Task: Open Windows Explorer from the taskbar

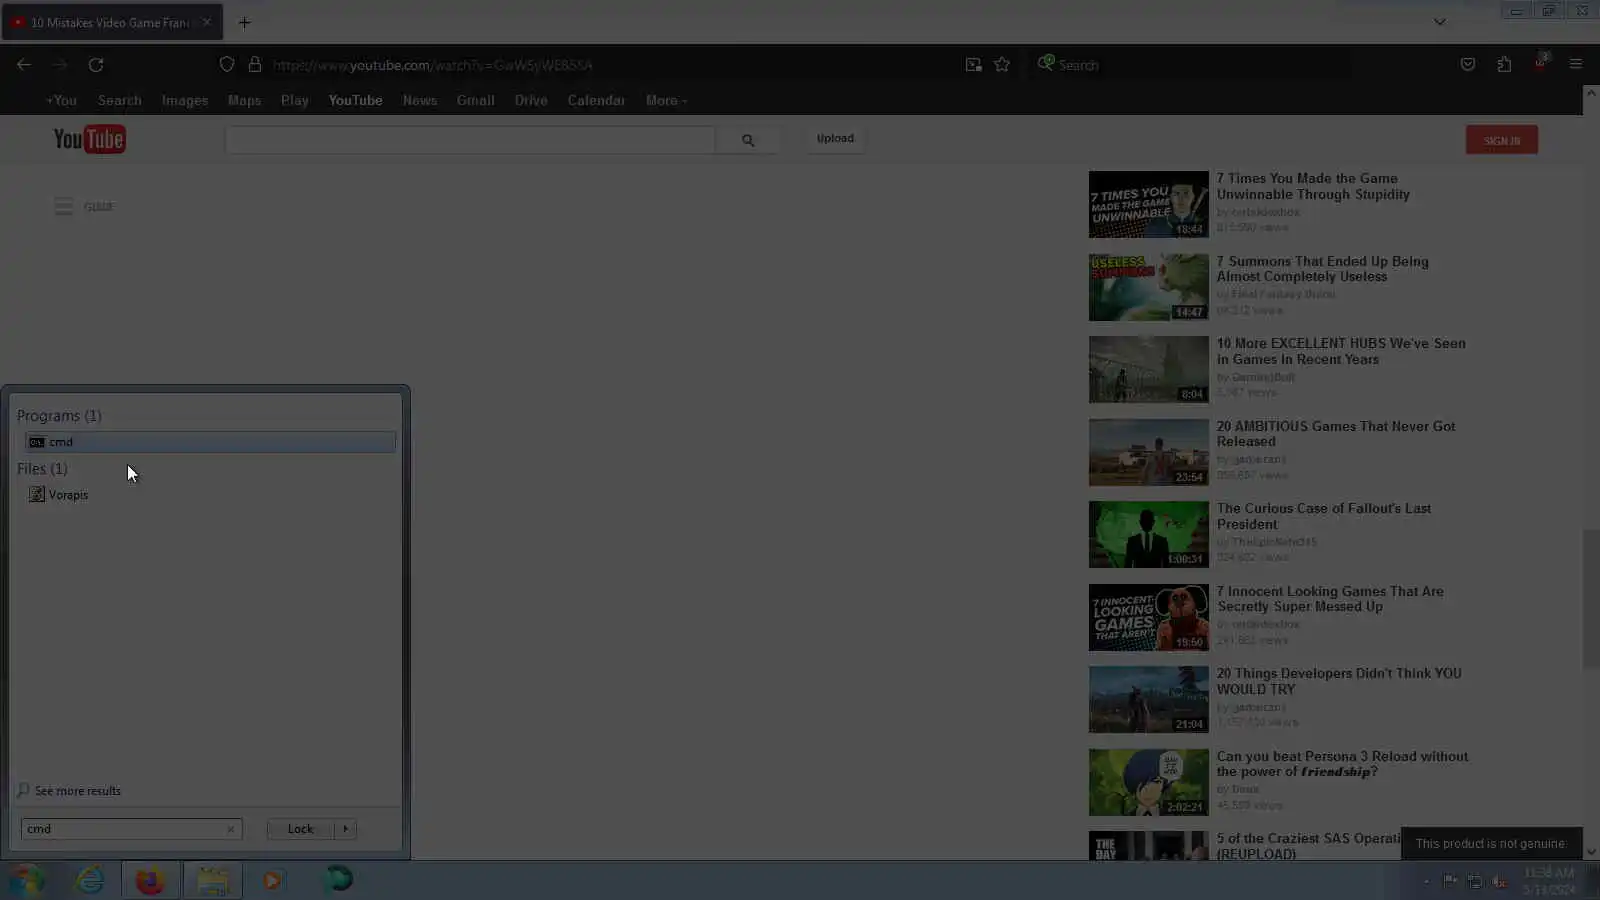Action: coord(212,880)
